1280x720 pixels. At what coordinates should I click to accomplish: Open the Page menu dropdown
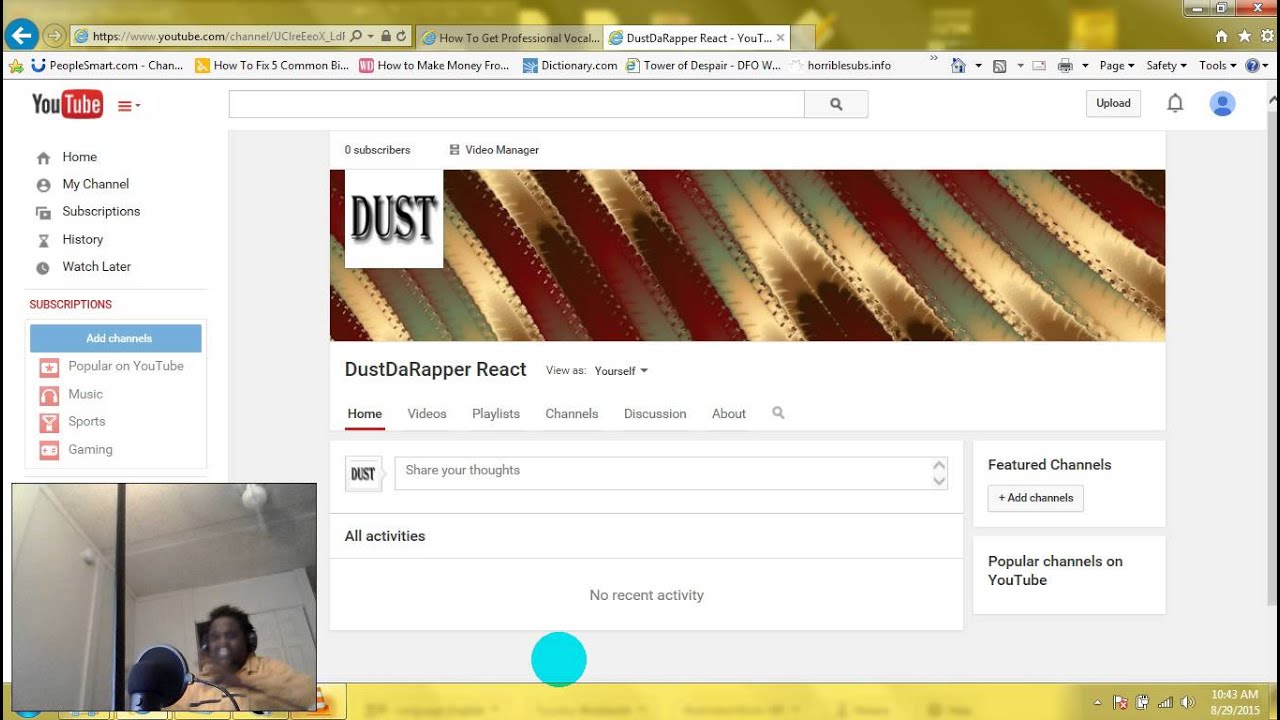click(x=1116, y=65)
